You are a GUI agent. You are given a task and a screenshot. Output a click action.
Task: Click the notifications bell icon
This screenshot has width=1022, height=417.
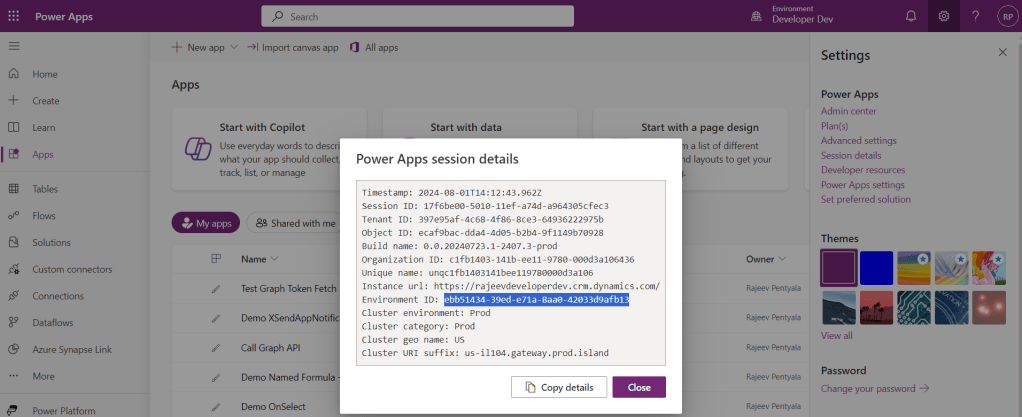pos(910,16)
